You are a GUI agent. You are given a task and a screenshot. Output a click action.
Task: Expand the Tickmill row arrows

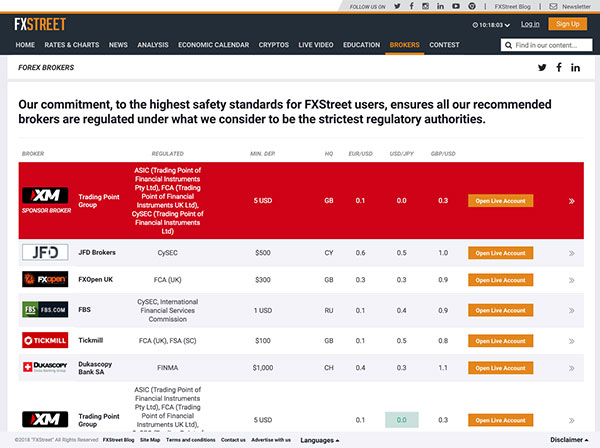click(x=571, y=341)
